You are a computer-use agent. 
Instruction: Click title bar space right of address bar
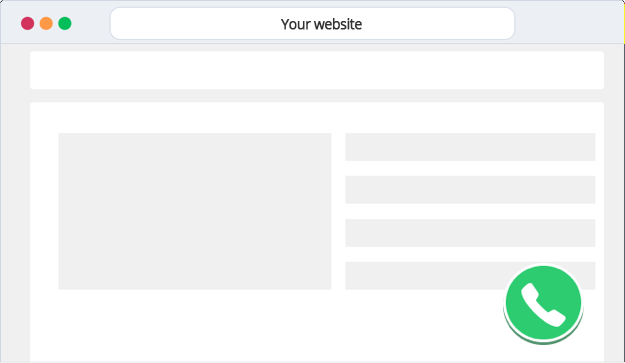(569, 24)
